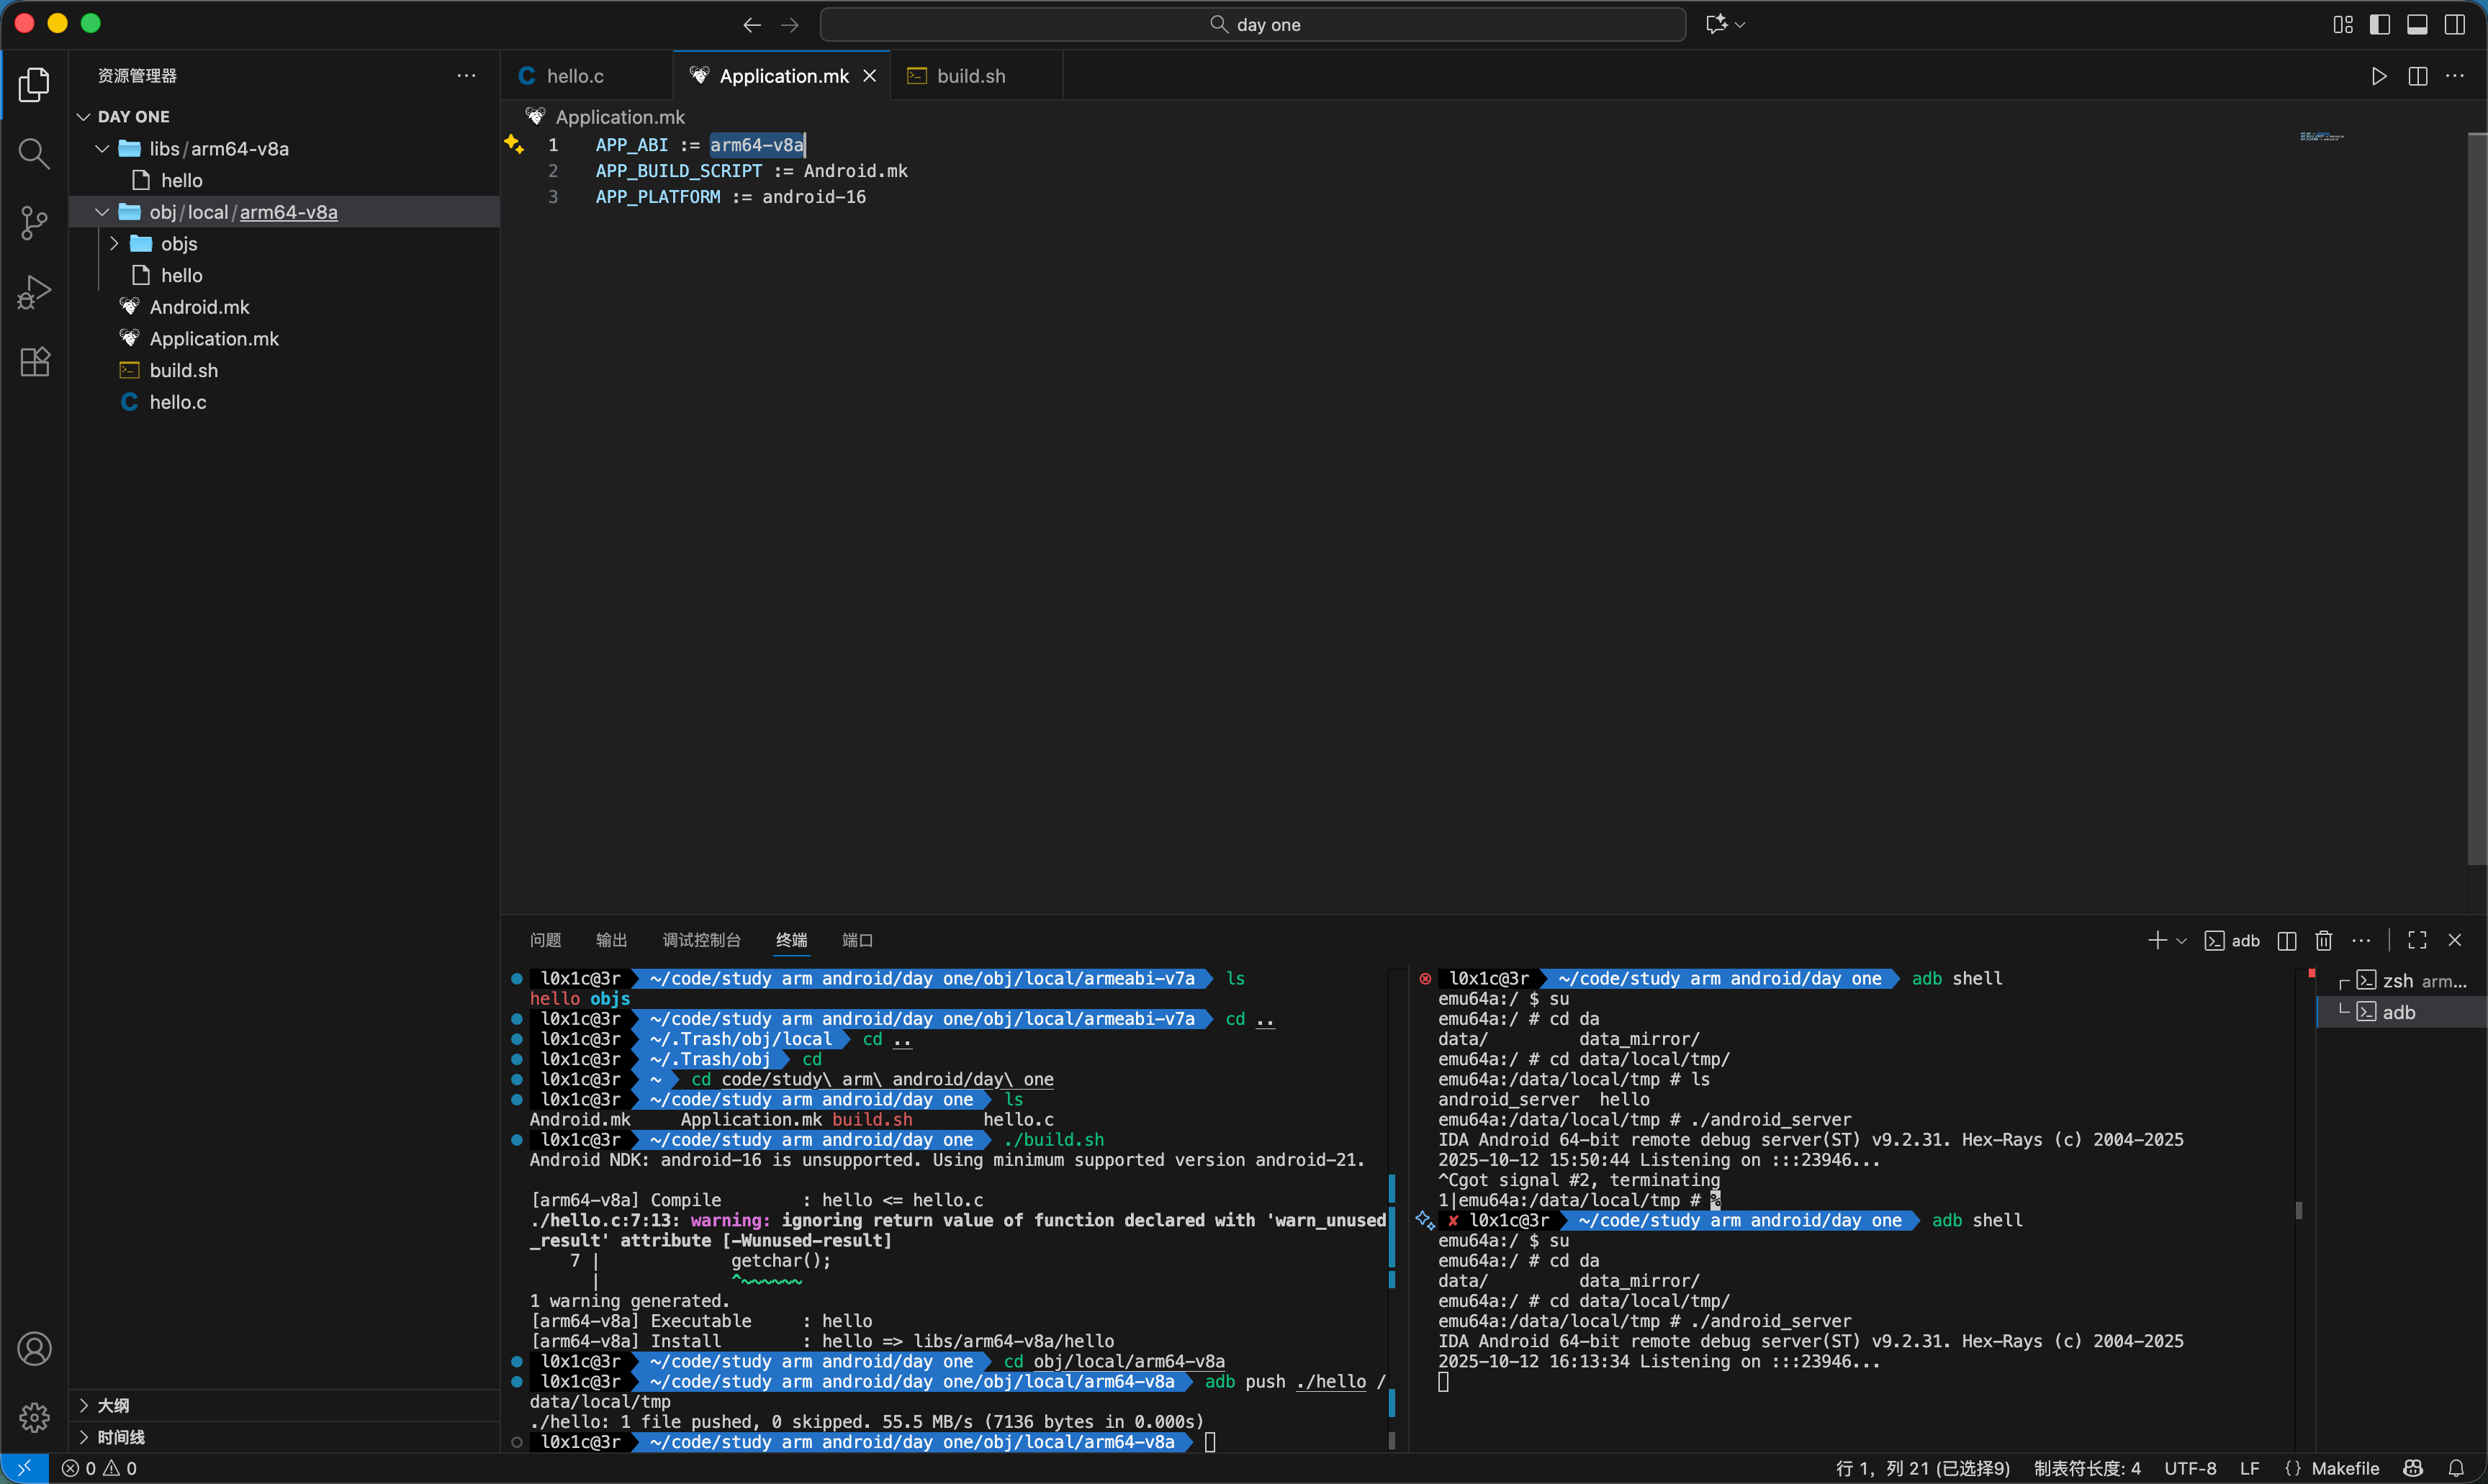Open the Search view in activity bar
This screenshot has height=1484, width=2488.
pos(34,154)
